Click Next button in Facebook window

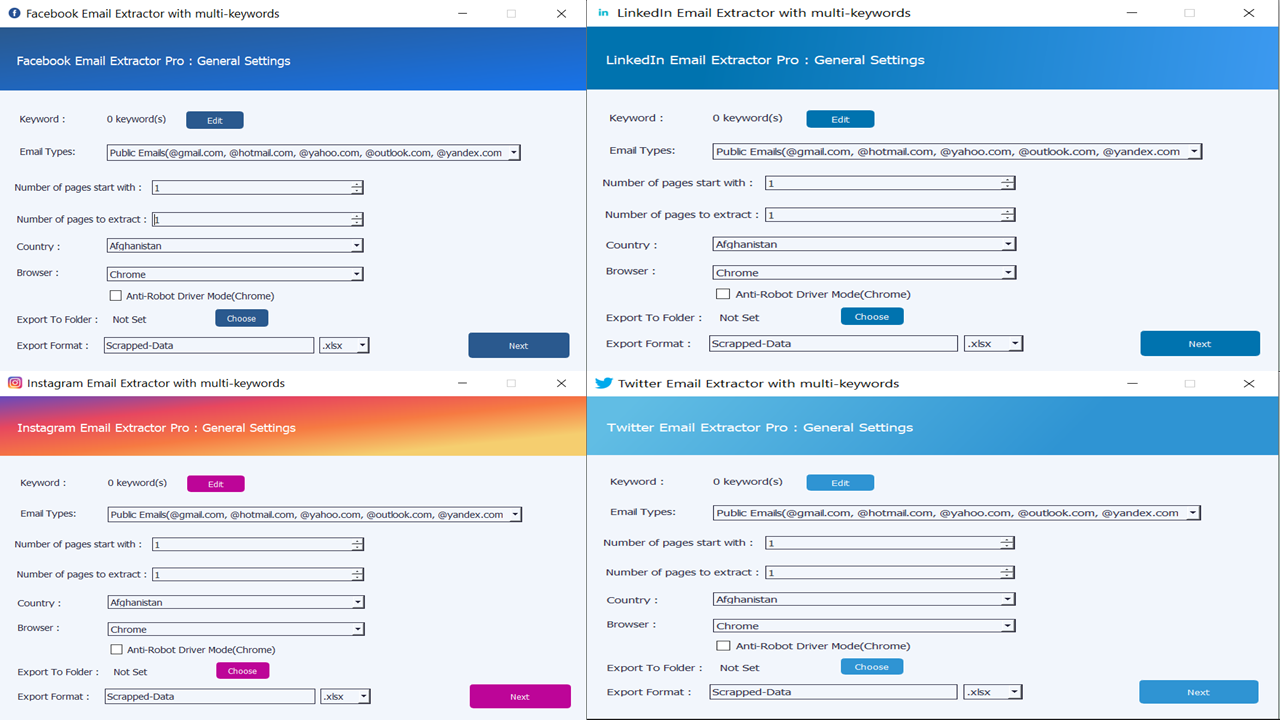519,345
